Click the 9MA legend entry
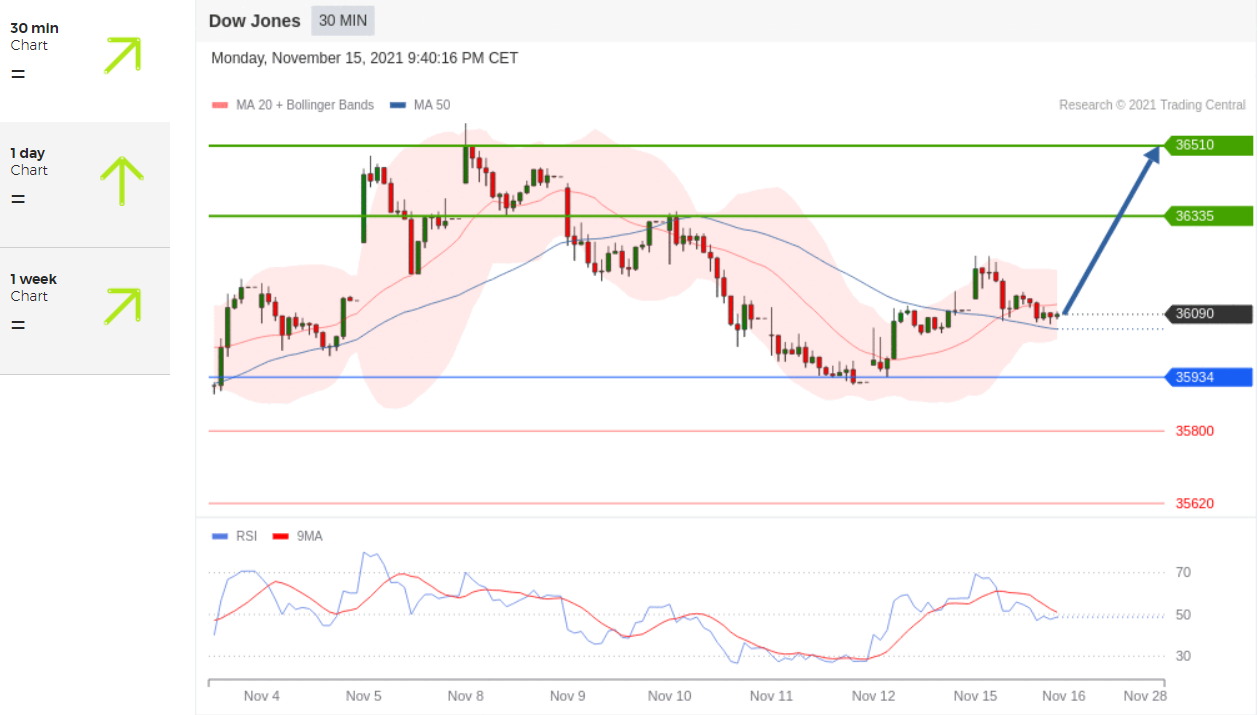The image size is (1258, 715). 297,536
